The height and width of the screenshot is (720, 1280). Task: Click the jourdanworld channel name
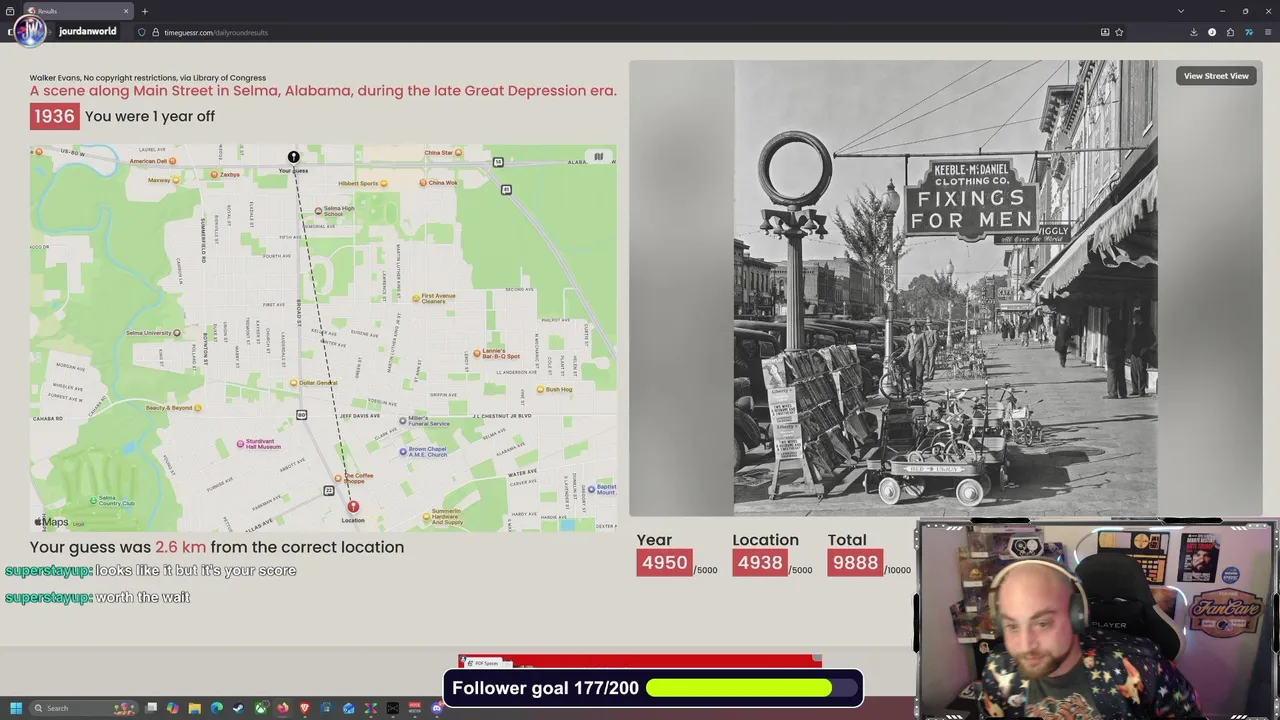pos(87,31)
